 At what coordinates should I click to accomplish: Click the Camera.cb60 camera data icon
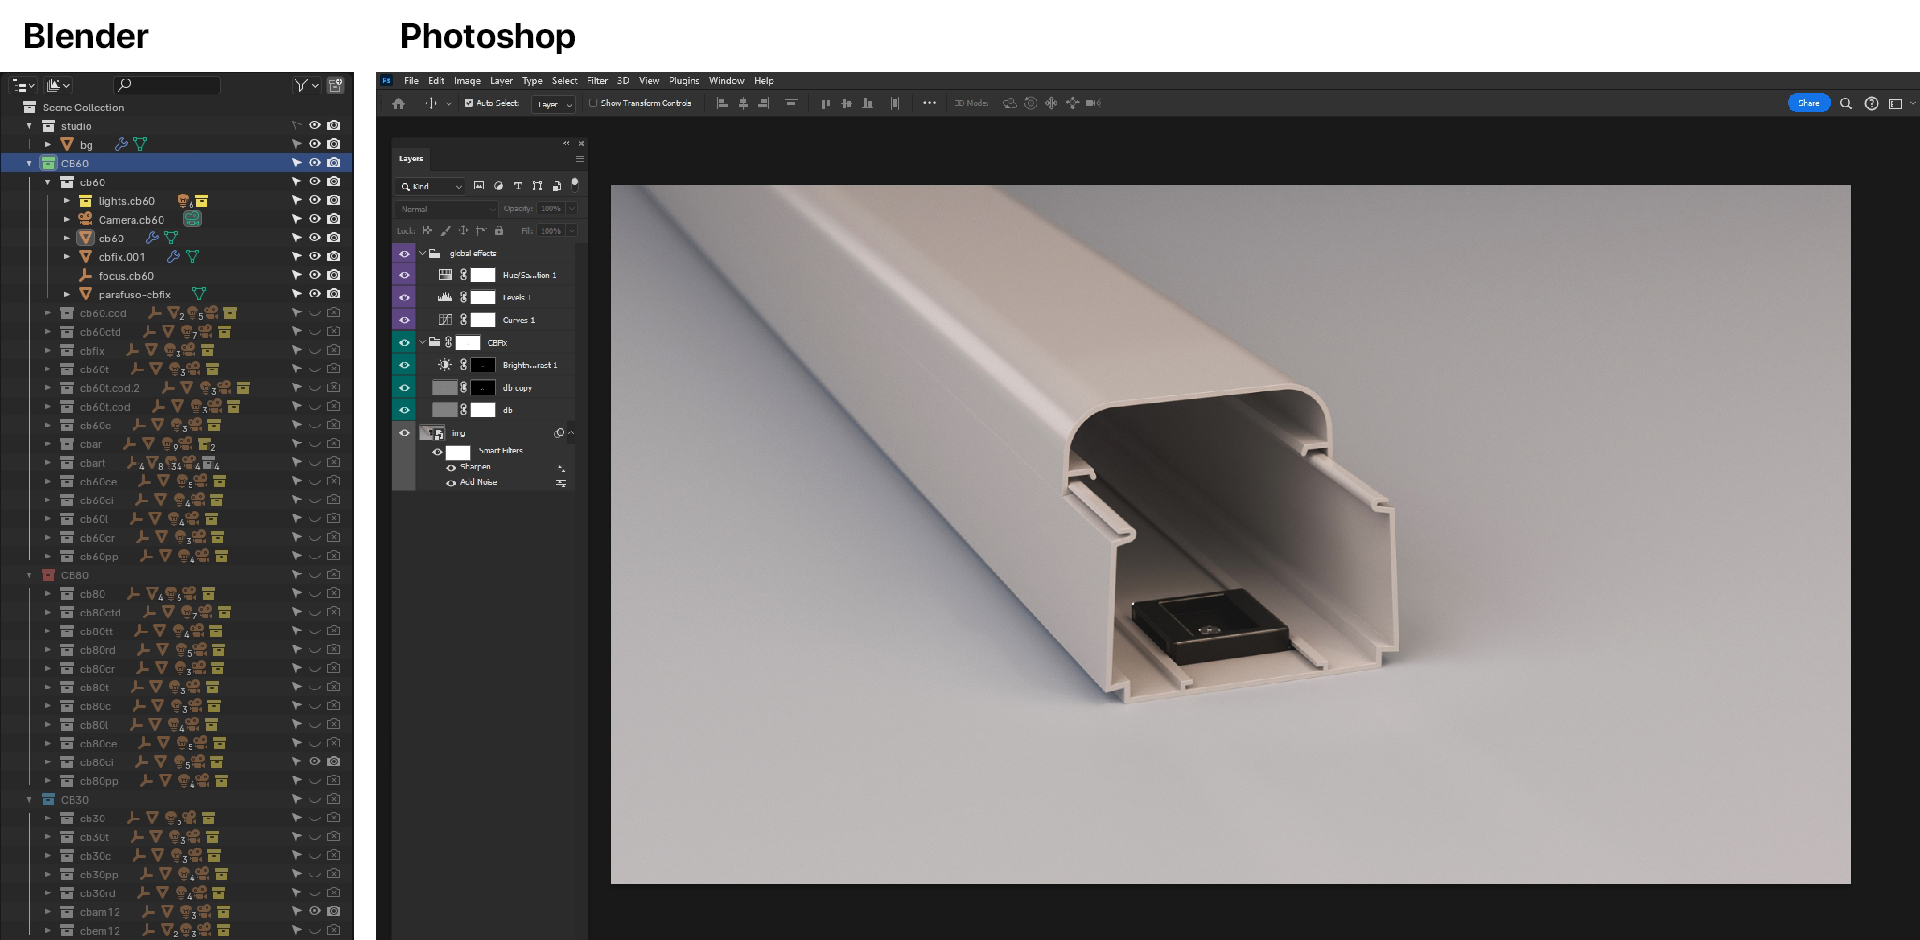pos(192,219)
